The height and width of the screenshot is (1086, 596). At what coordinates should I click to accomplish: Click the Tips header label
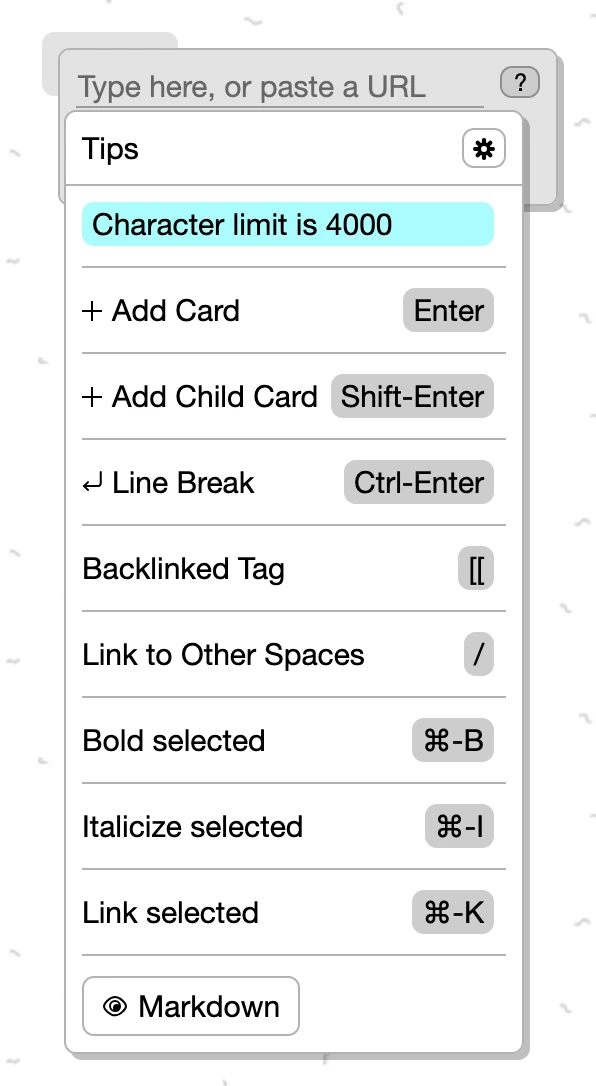[110, 148]
